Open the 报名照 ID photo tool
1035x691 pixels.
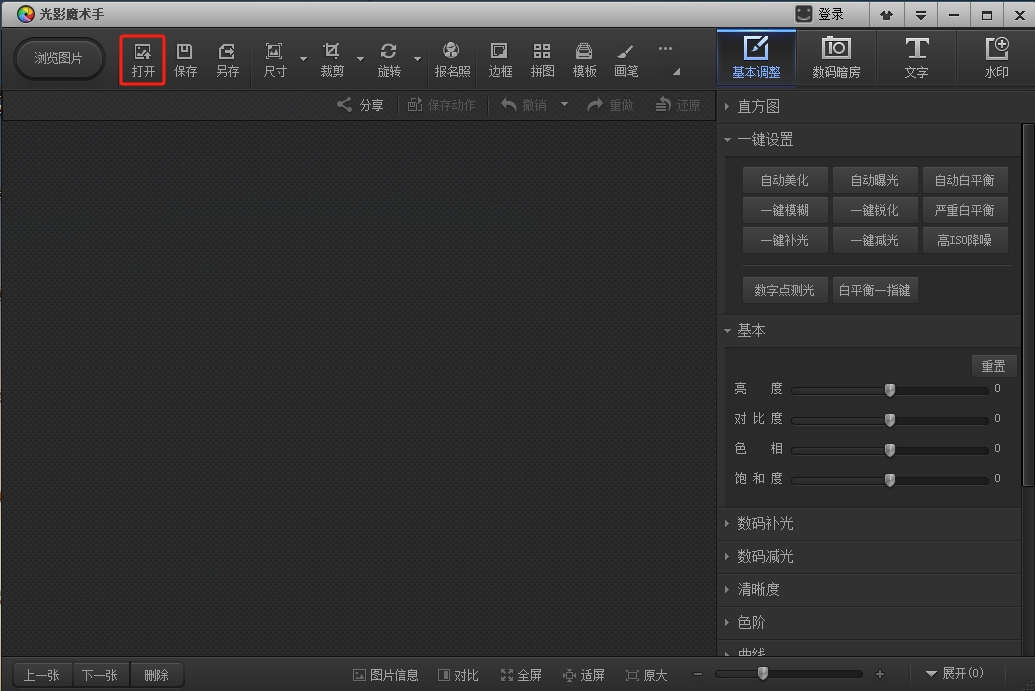pyautogui.click(x=452, y=60)
